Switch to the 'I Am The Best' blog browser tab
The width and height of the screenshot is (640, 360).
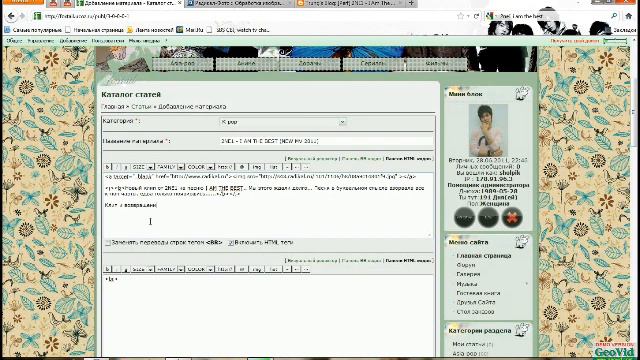pos(349,3)
